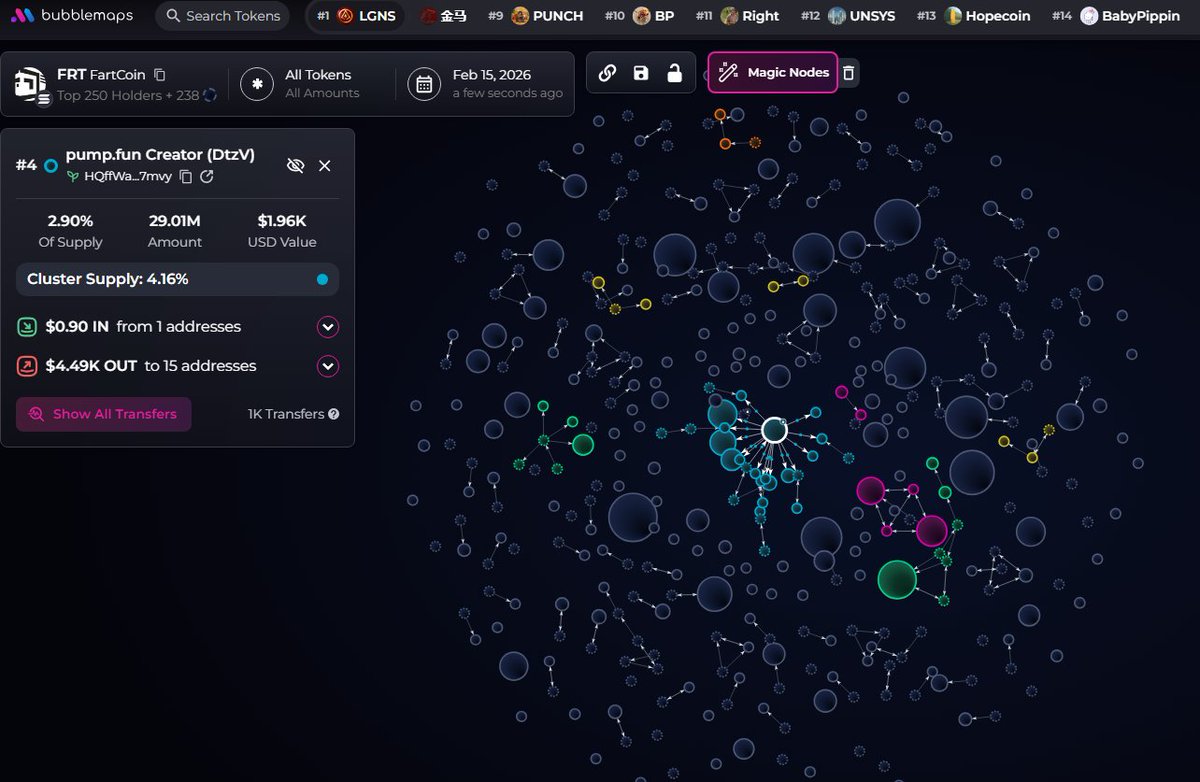Close the pump.fun Creator details panel
The image size is (1200, 782).
325,165
